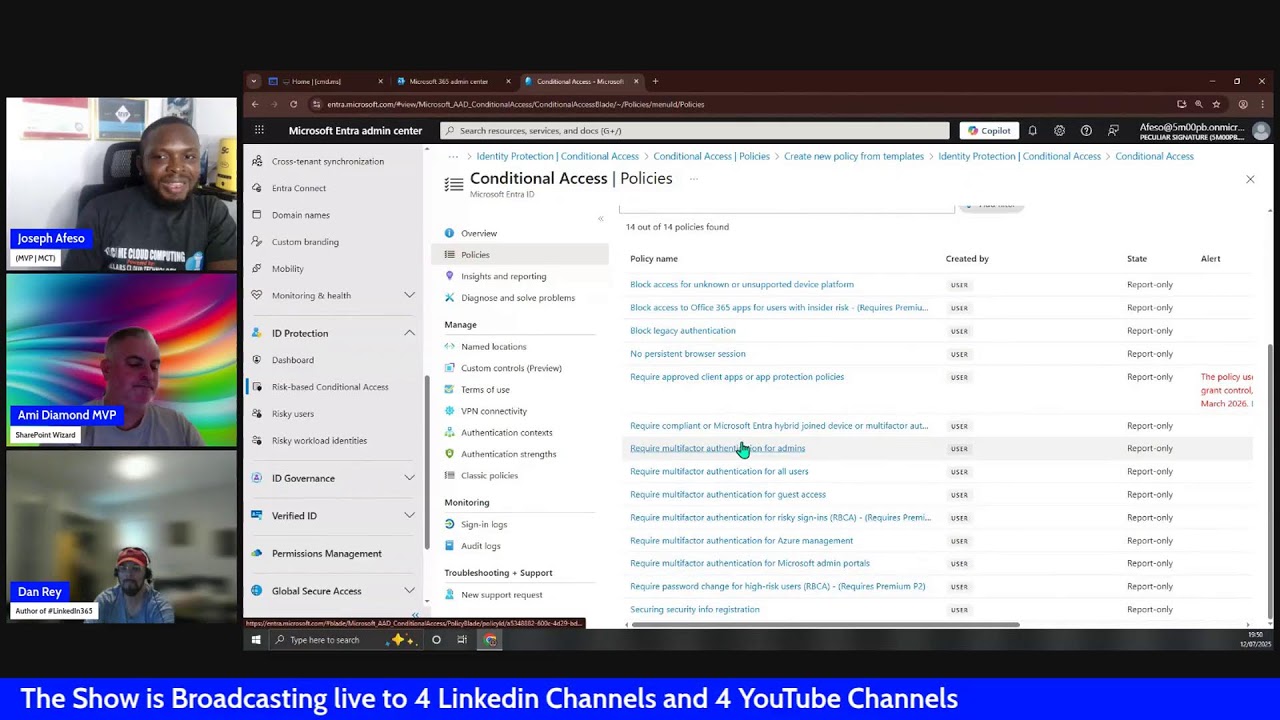Open Entra Connect in sidebar
Image resolution: width=1280 pixels, height=720 pixels.
point(299,188)
